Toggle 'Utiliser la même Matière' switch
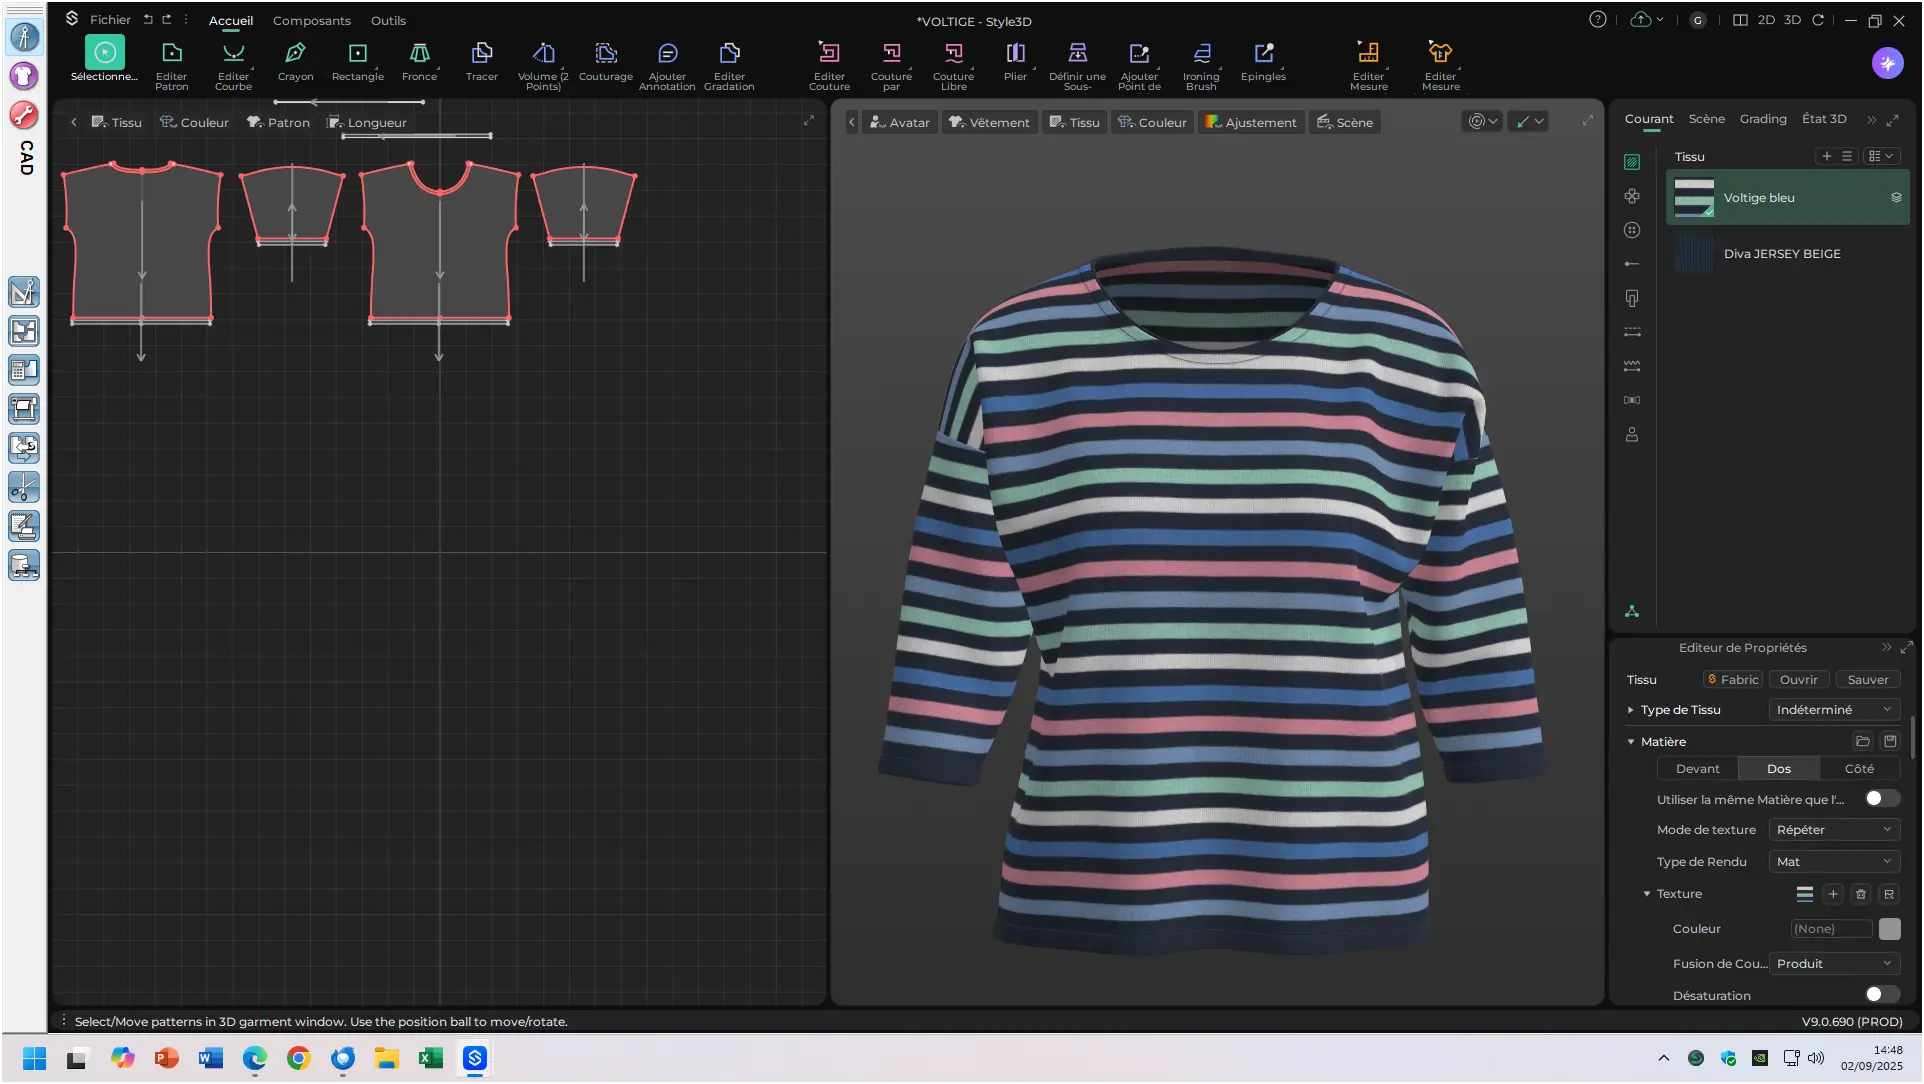 click(1881, 798)
